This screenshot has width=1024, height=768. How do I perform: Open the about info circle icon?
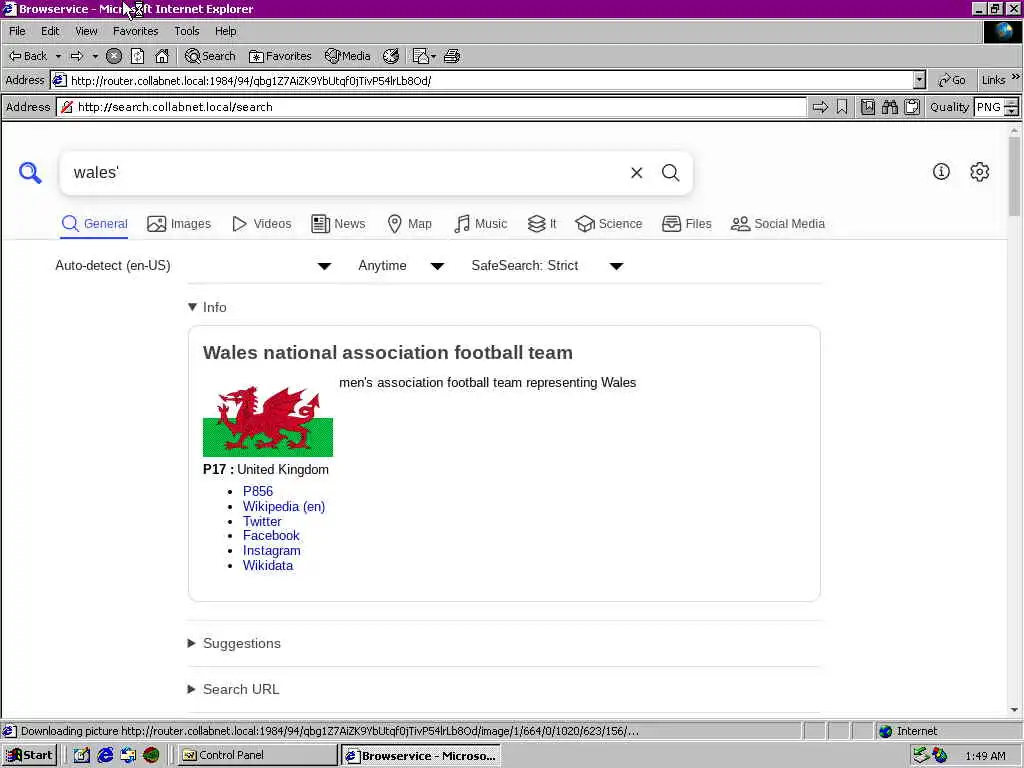coord(941,172)
